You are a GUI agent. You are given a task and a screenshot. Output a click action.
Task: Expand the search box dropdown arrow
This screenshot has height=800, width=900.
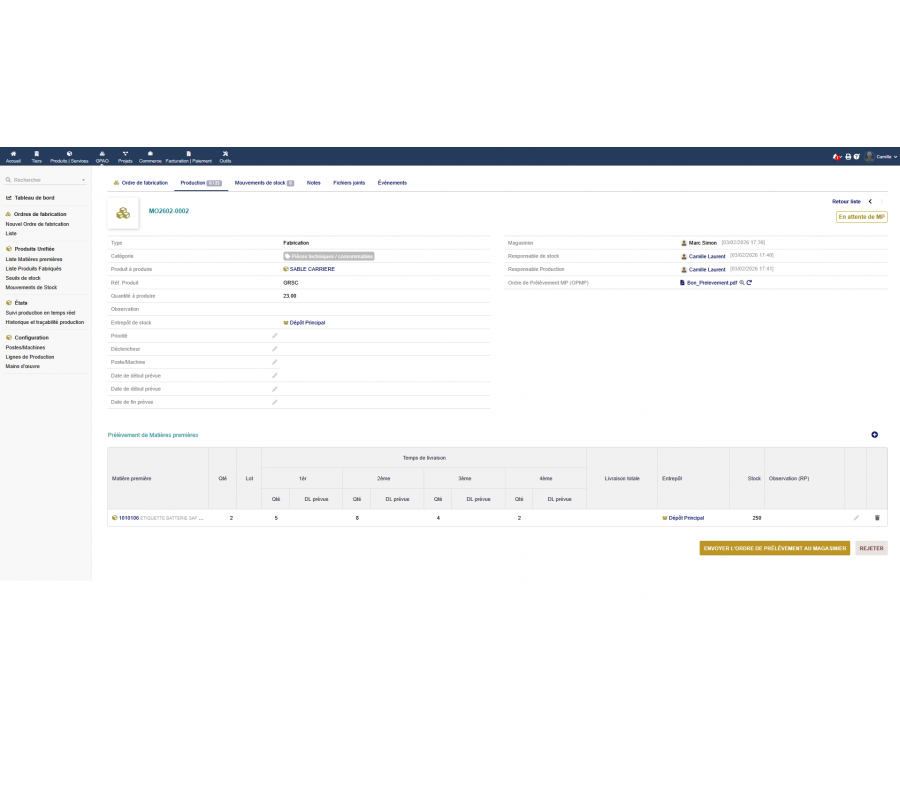pos(84,180)
